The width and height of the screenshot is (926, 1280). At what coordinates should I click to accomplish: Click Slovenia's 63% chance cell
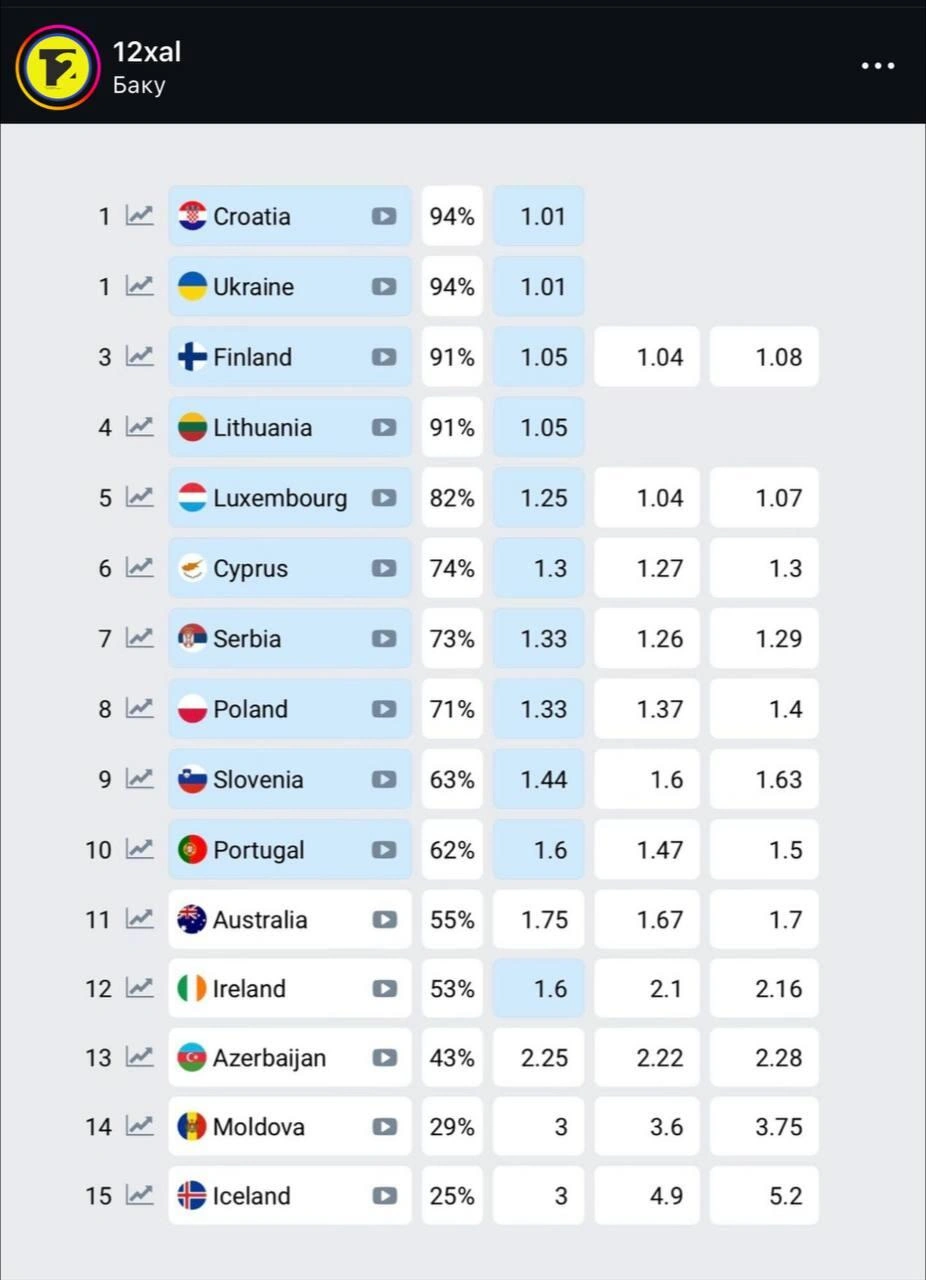coord(452,780)
